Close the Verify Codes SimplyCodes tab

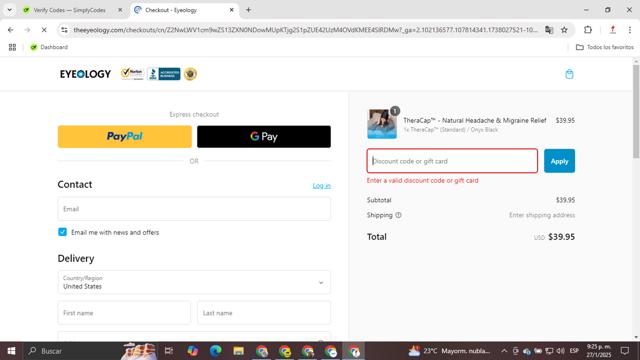tap(120, 10)
